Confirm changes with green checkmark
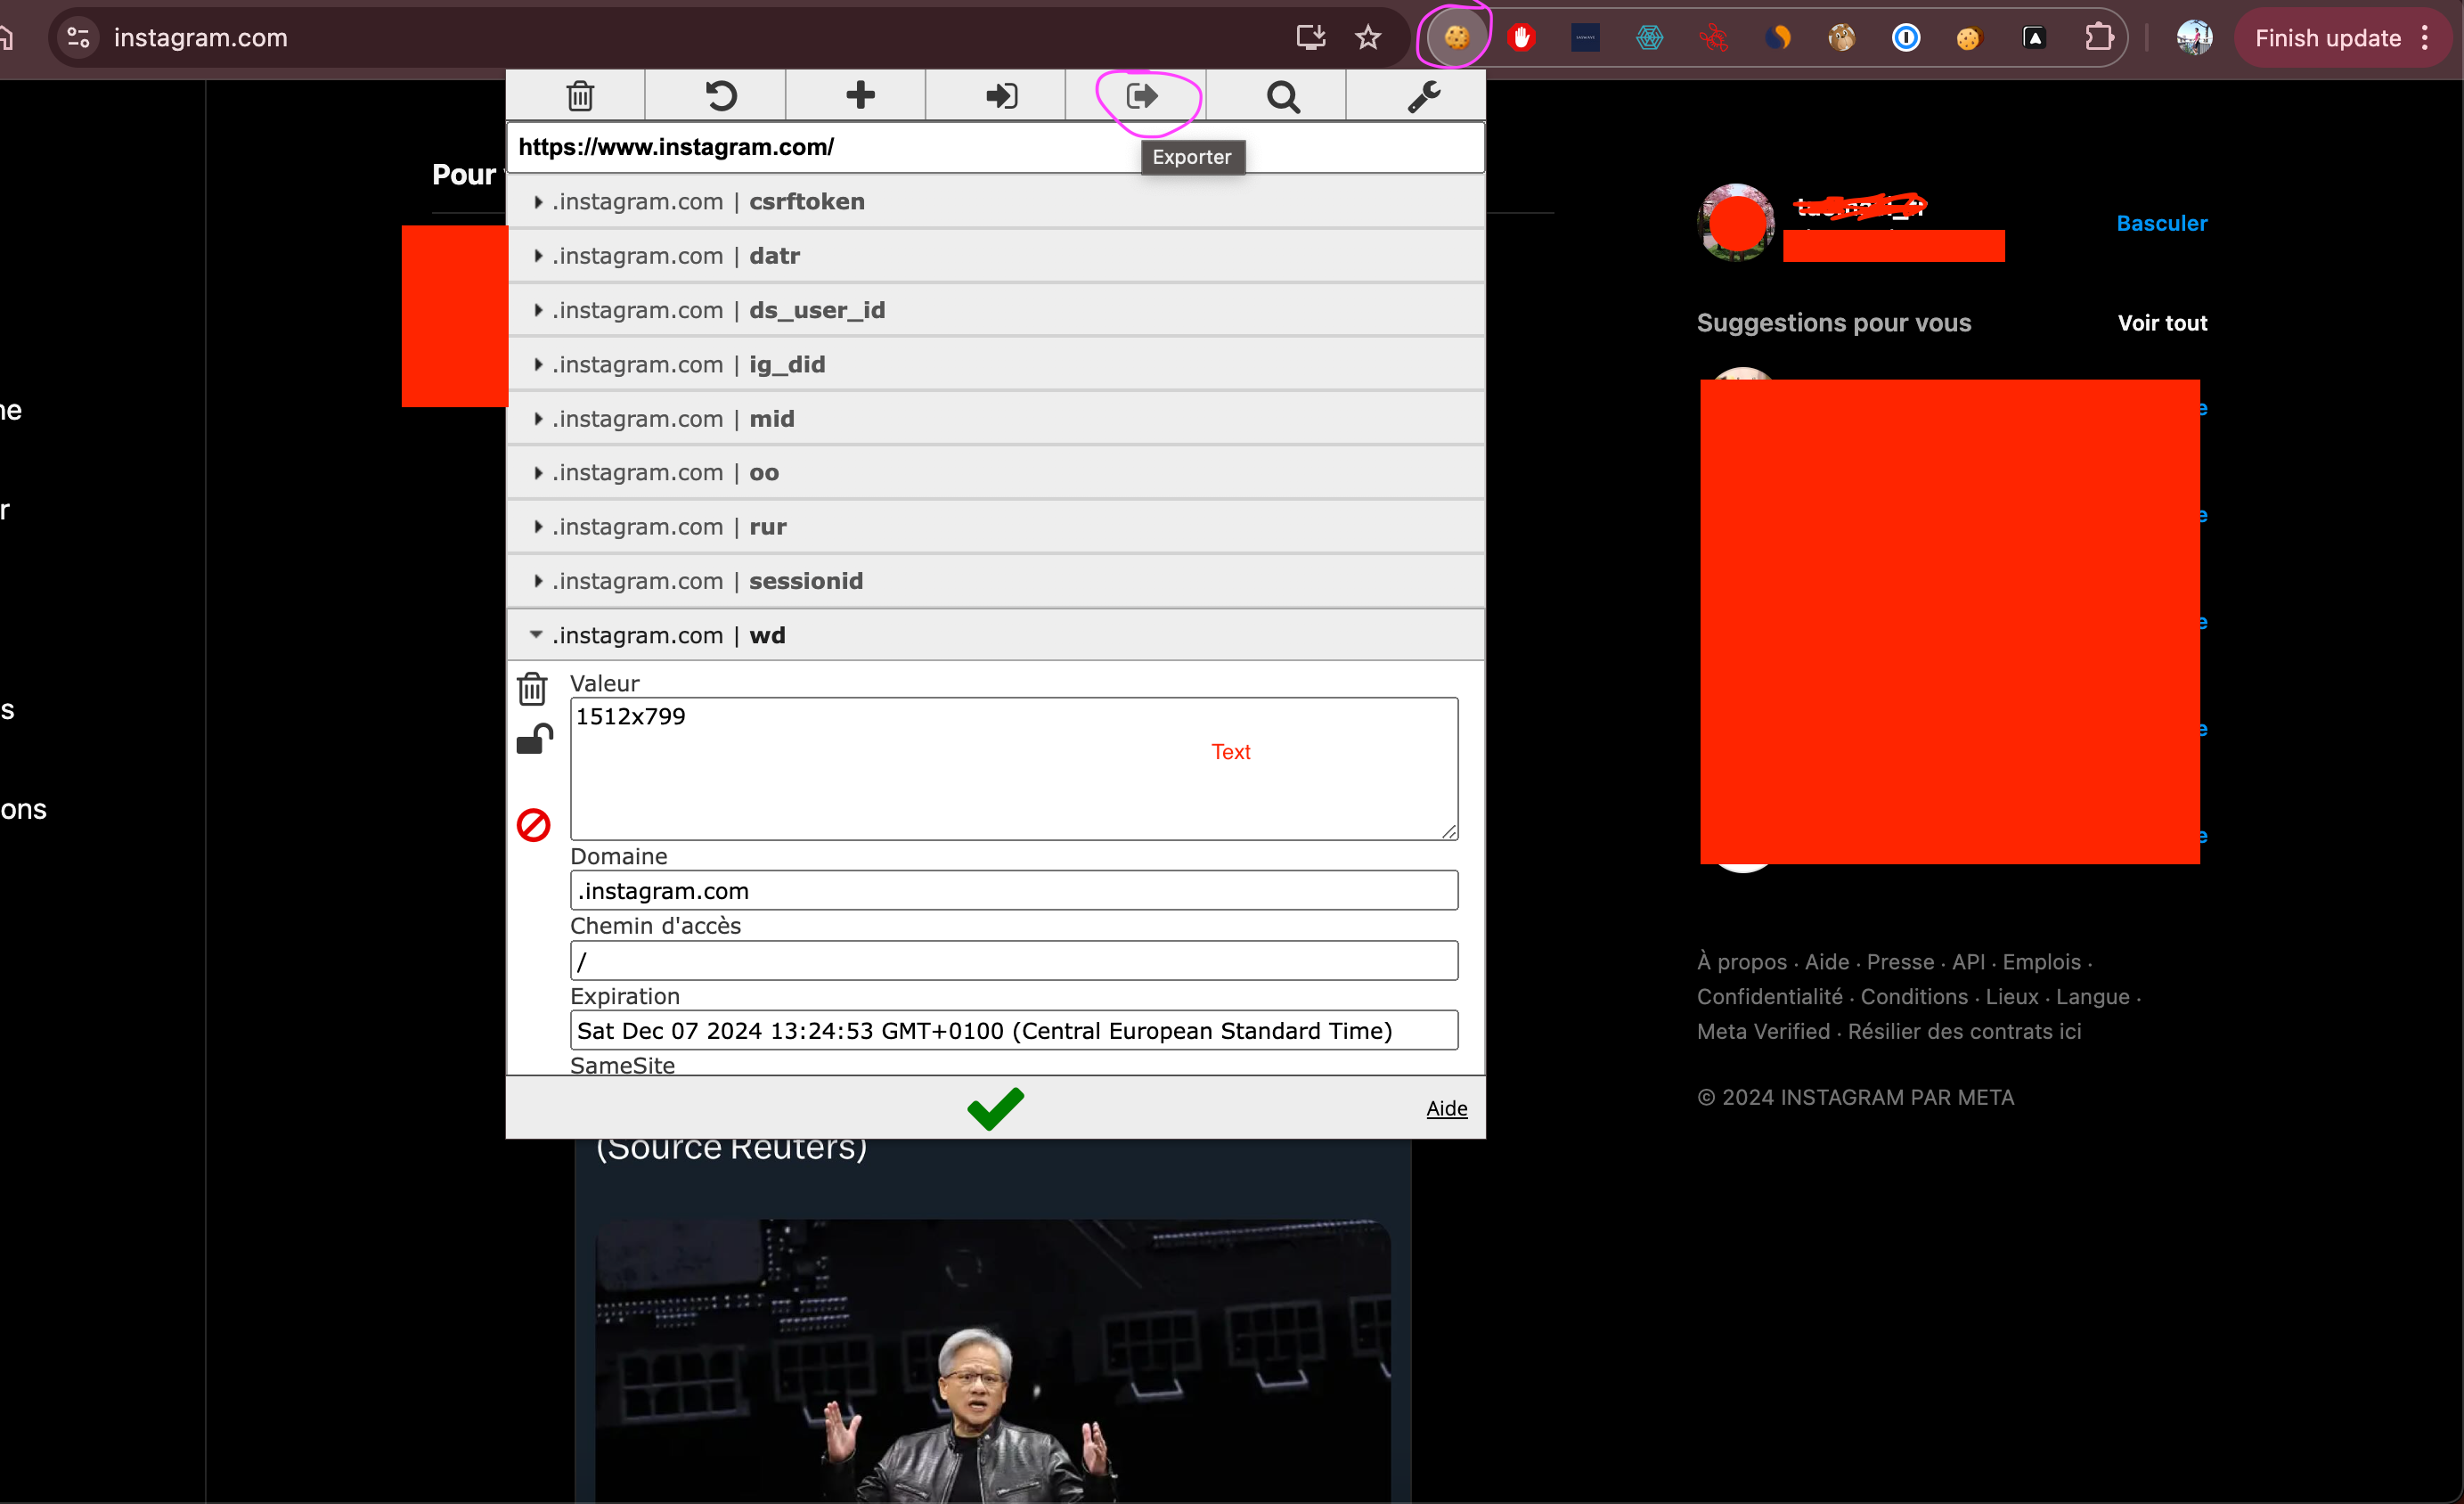 click(x=996, y=1106)
